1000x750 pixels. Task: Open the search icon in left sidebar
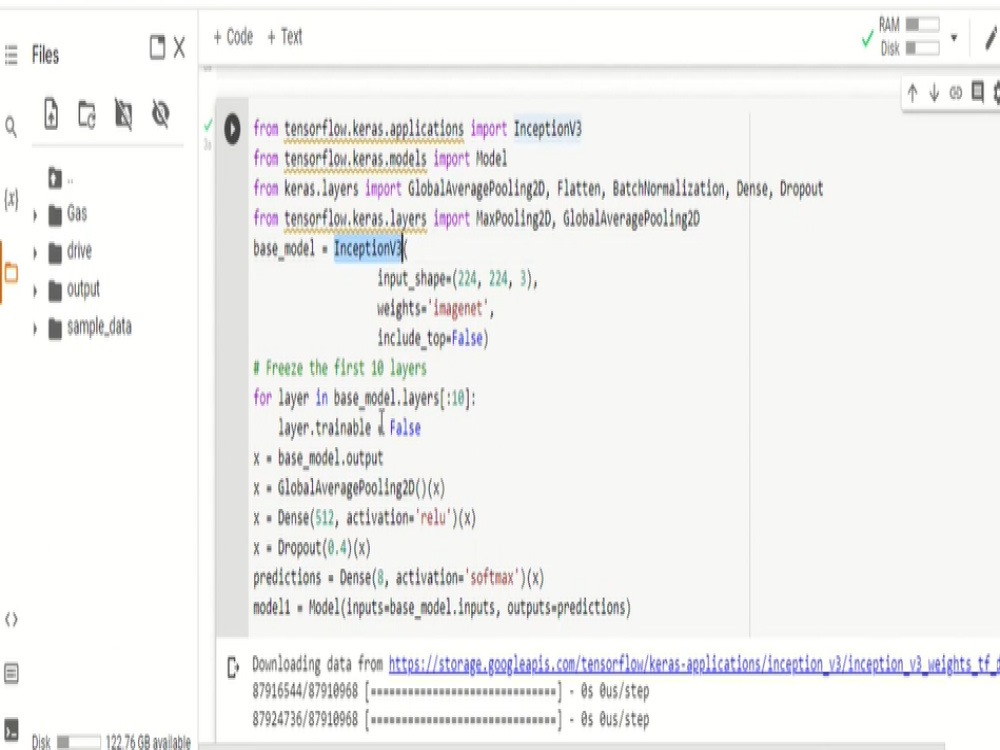pyautogui.click(x=11, y=127)
